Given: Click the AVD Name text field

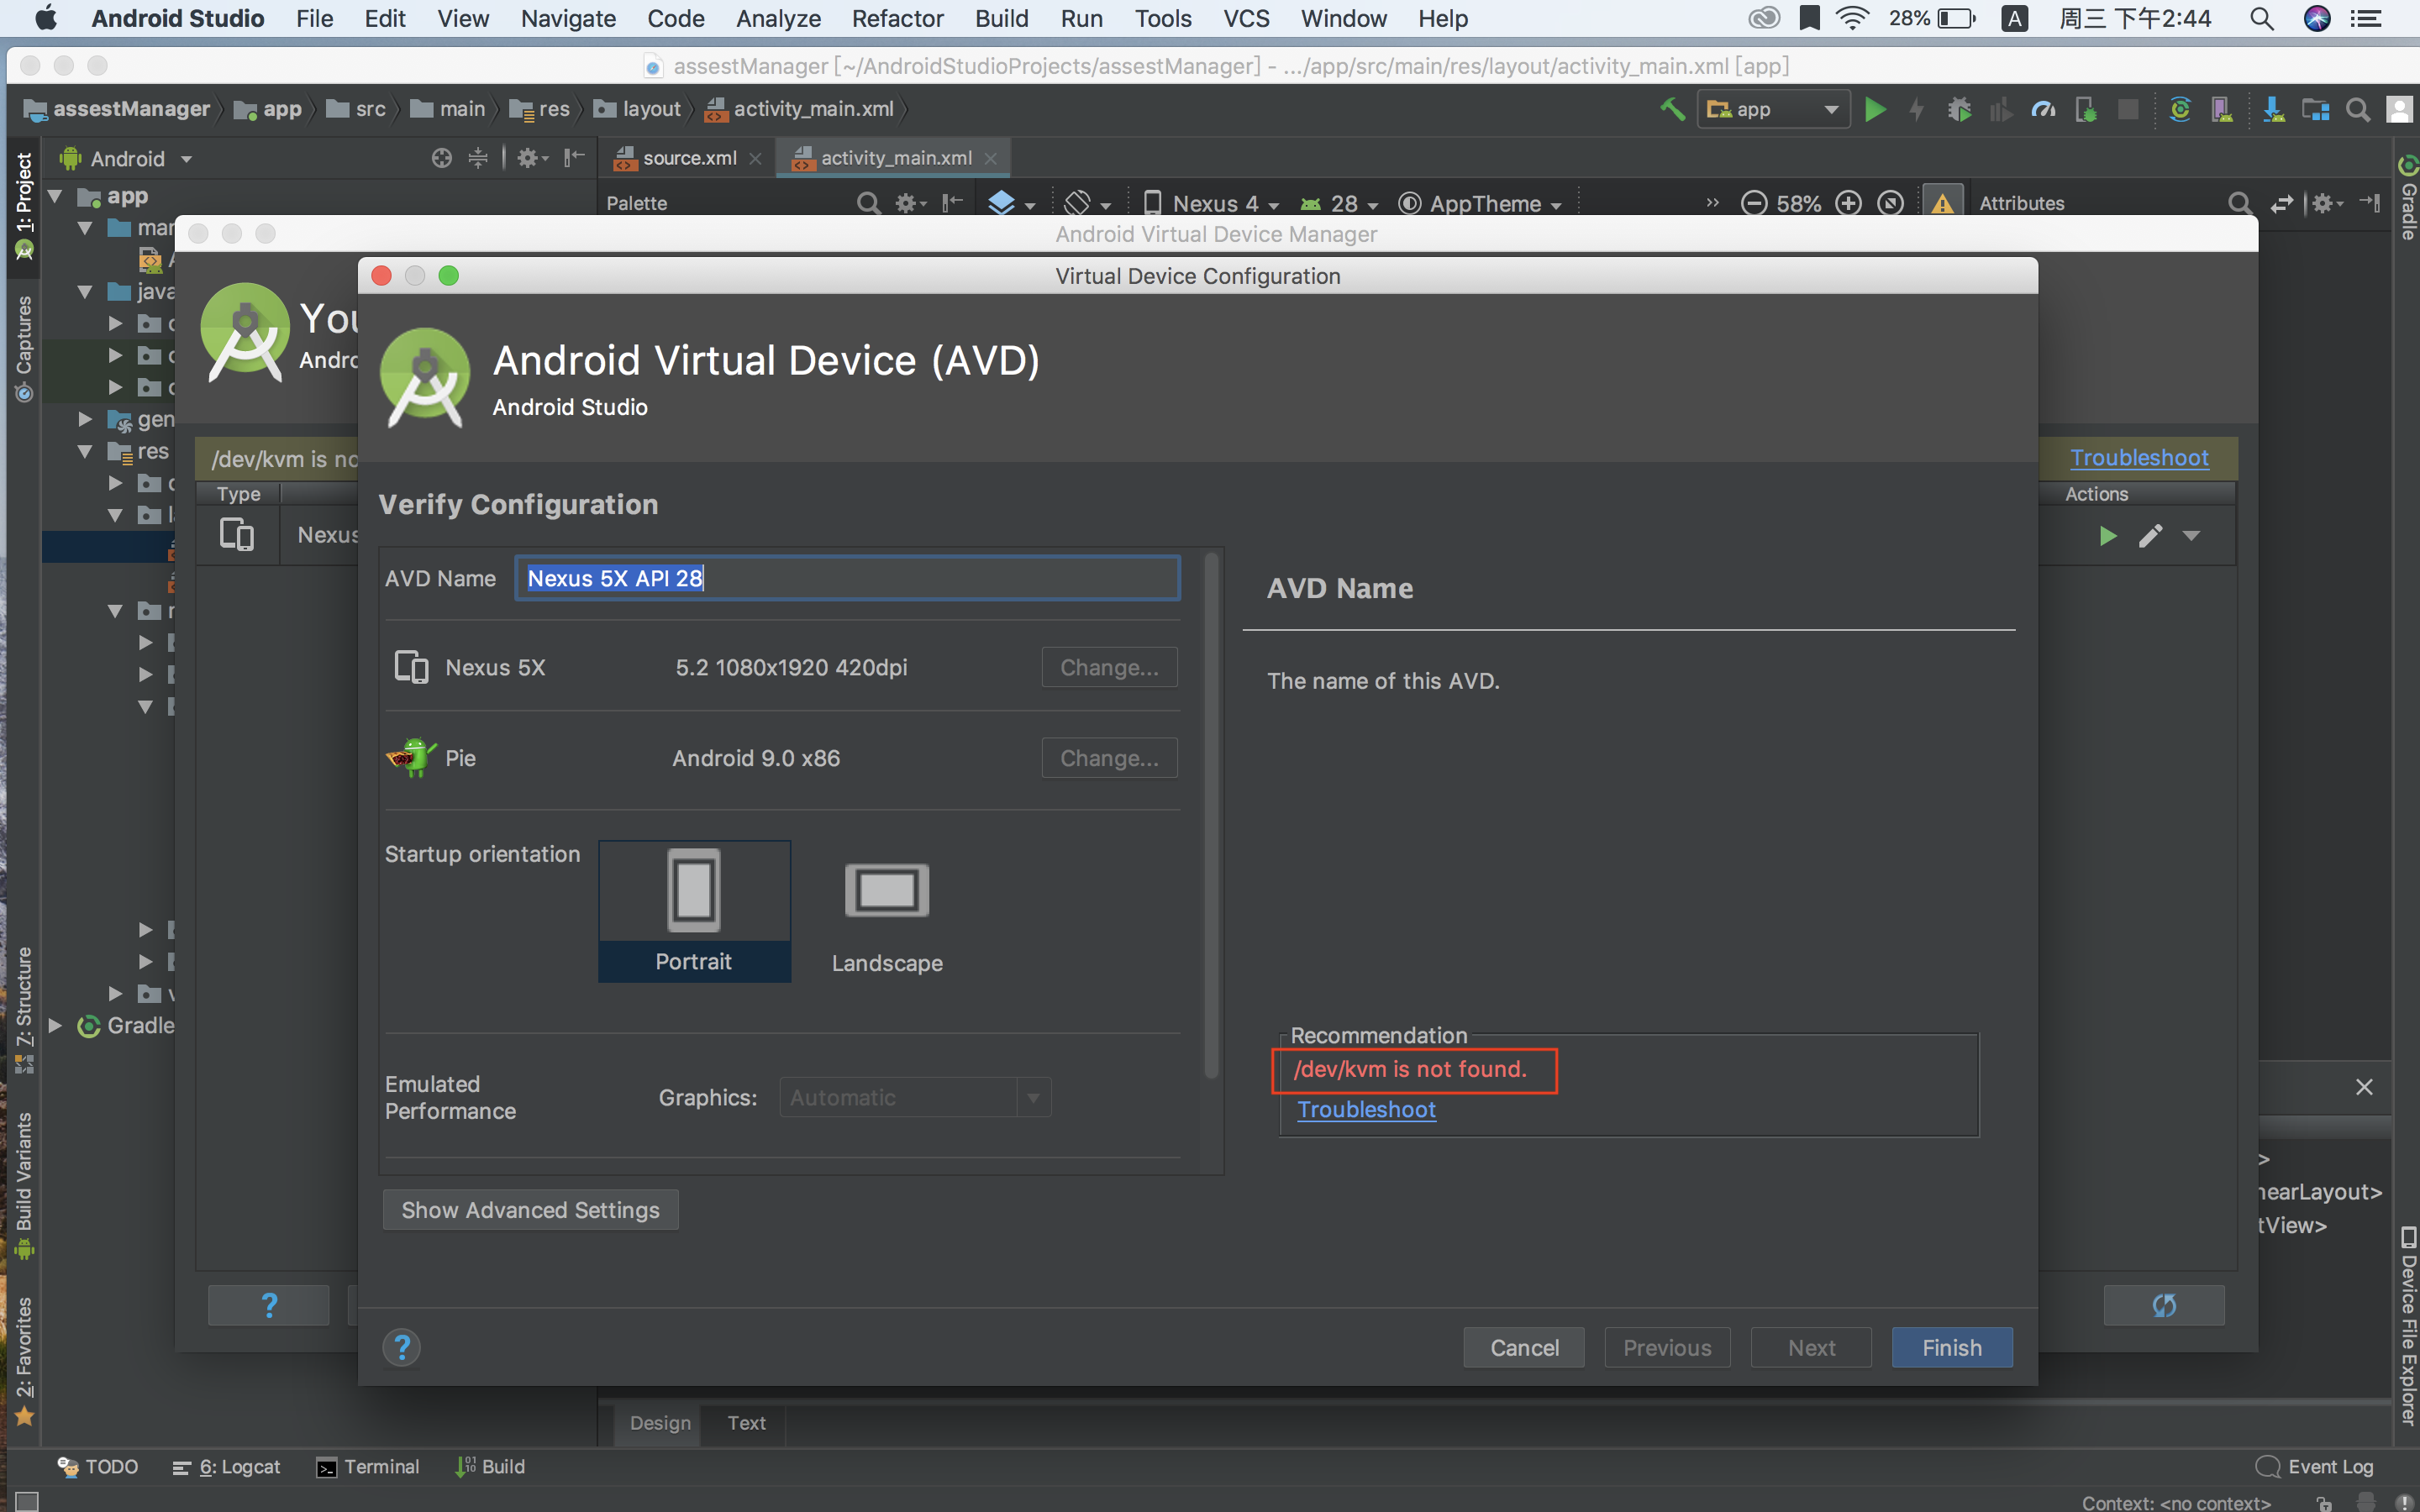Looking at the screenshot, I should [847, 578].
